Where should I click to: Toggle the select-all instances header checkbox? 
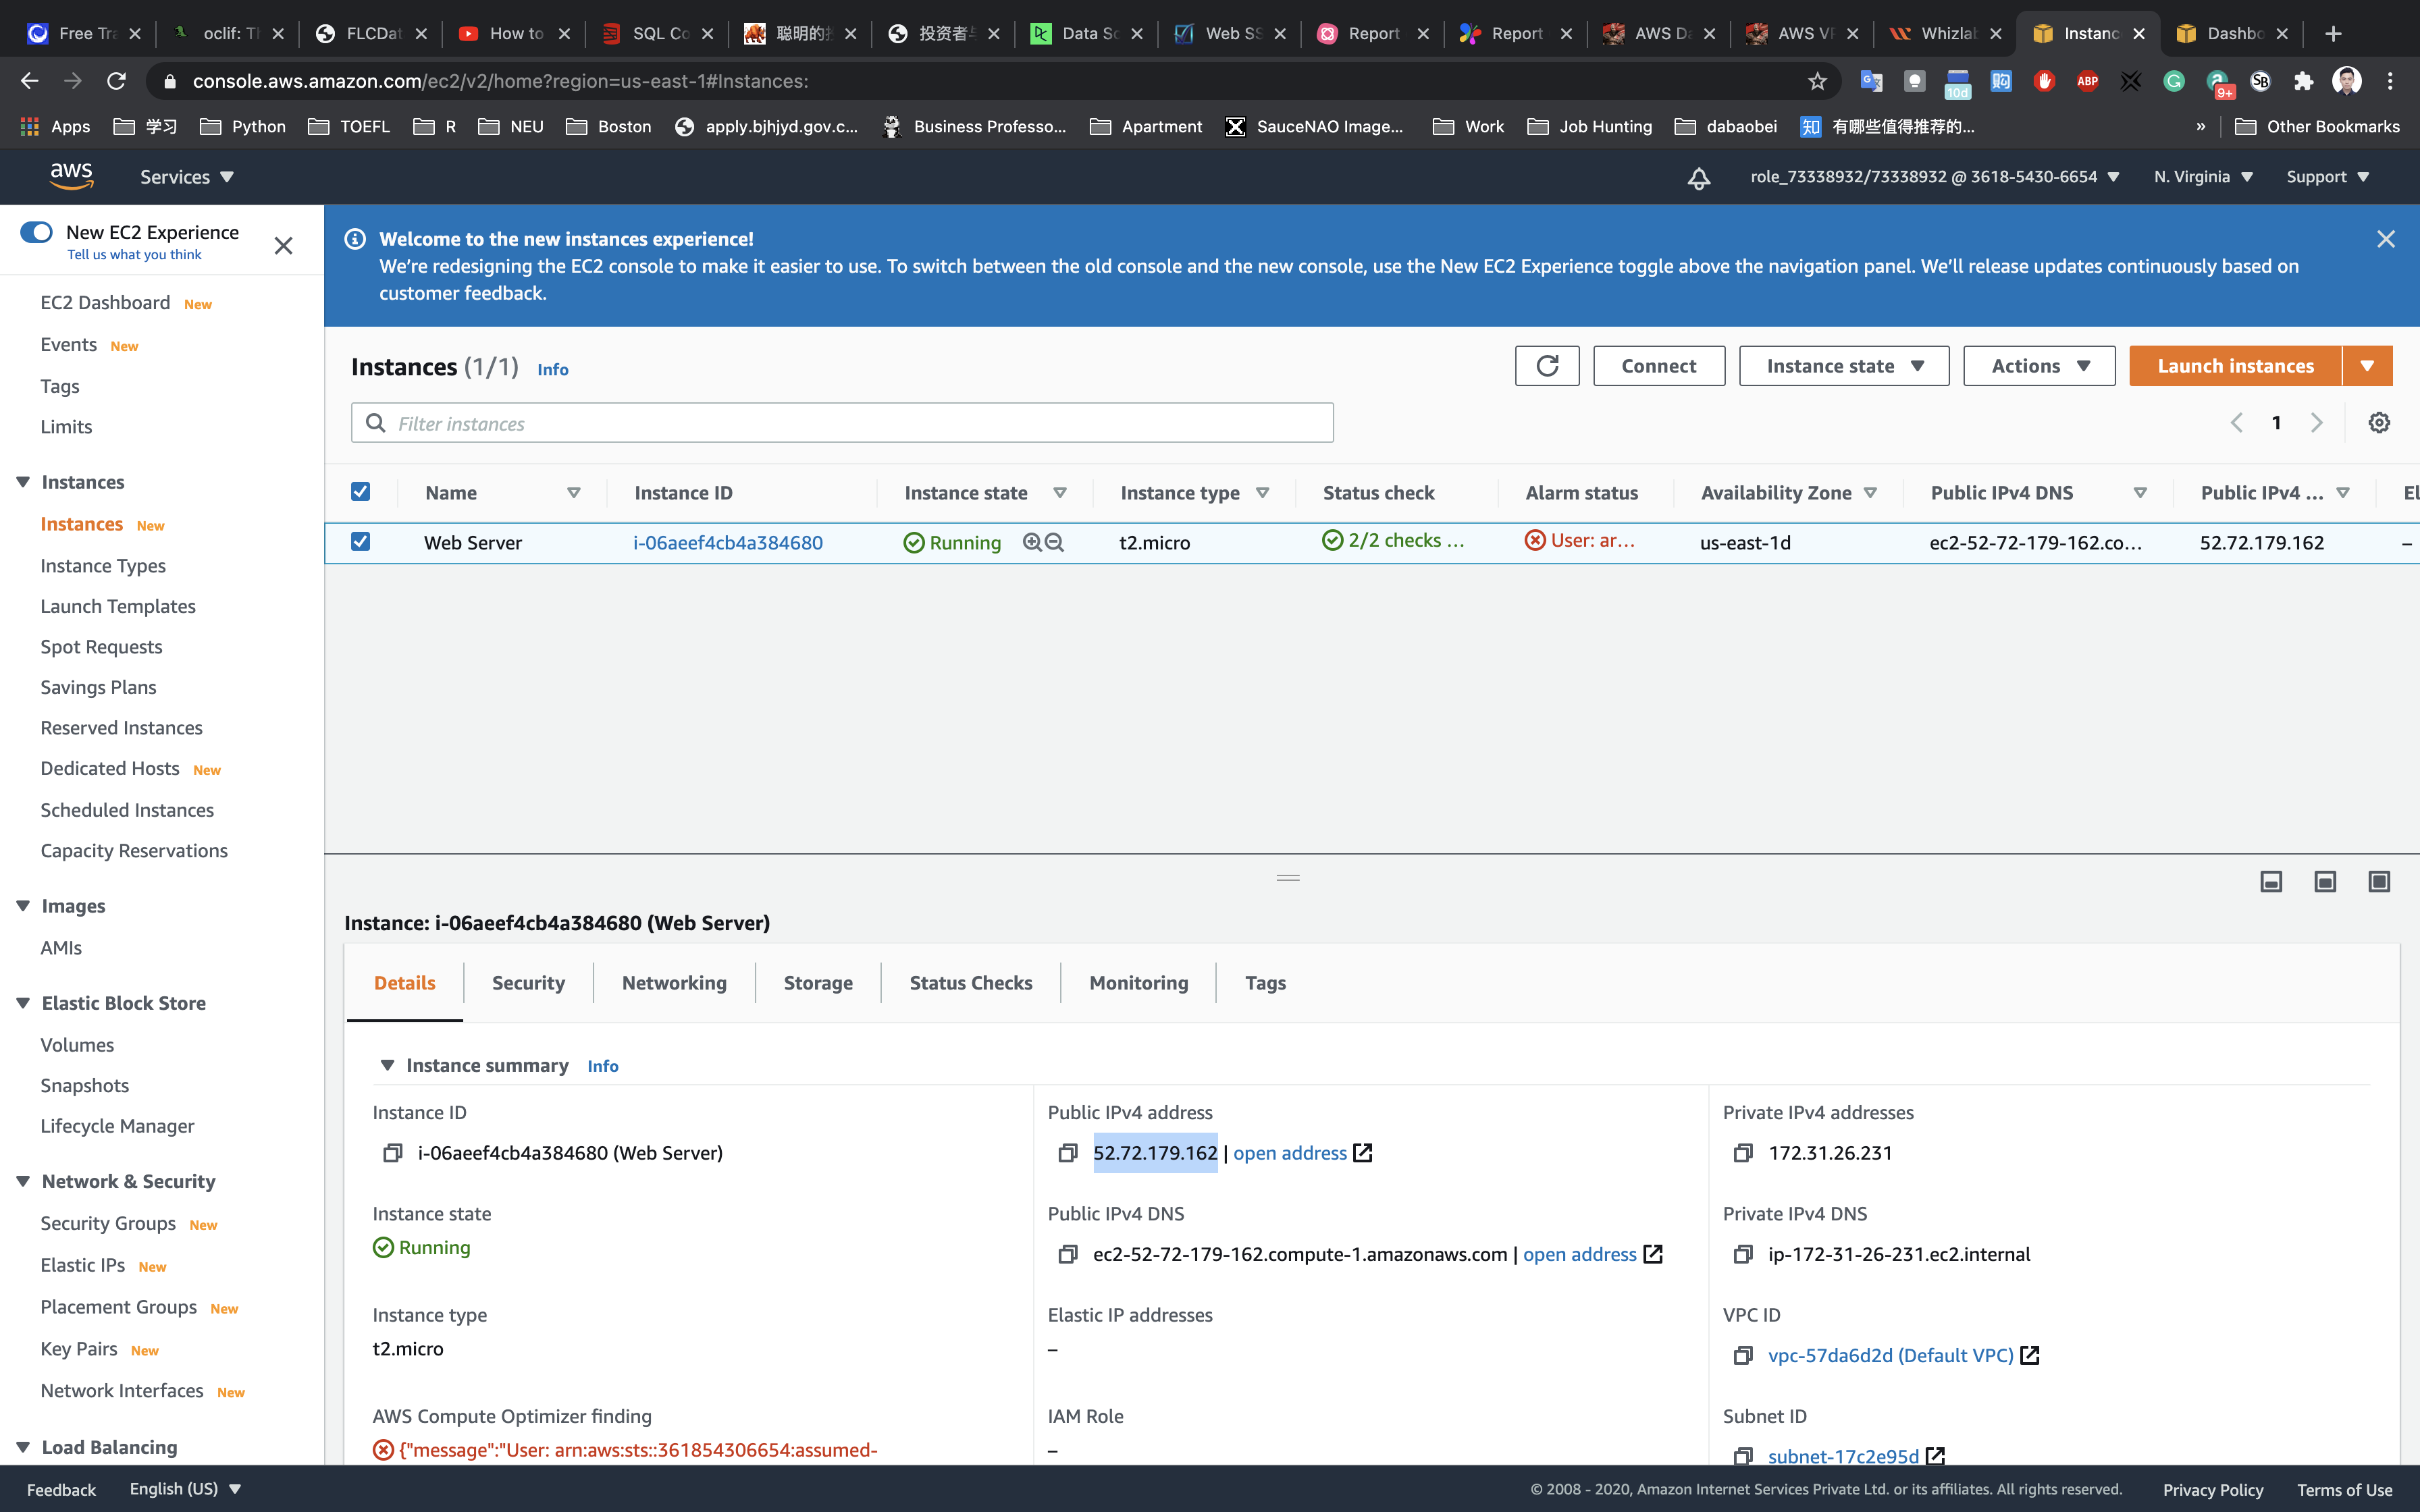[361, 492]
